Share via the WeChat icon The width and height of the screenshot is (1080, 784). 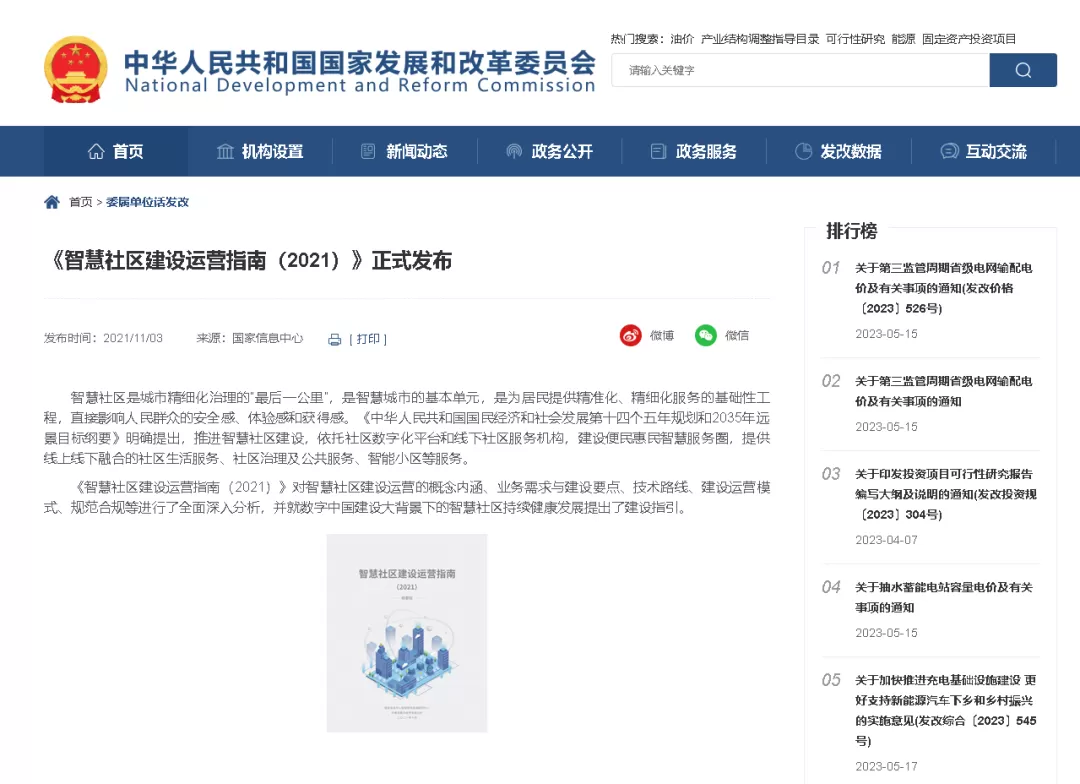tap(705, 336)
